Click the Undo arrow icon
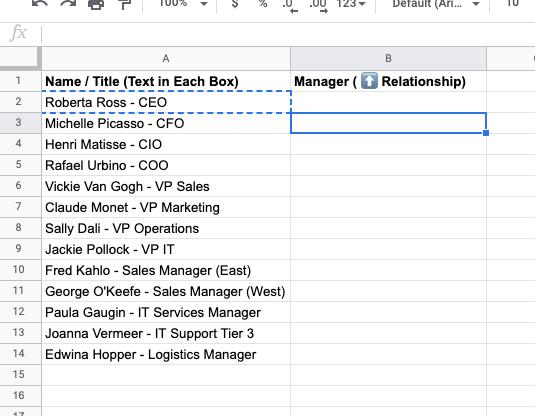The image size is (535, 416). click(40, 3)
